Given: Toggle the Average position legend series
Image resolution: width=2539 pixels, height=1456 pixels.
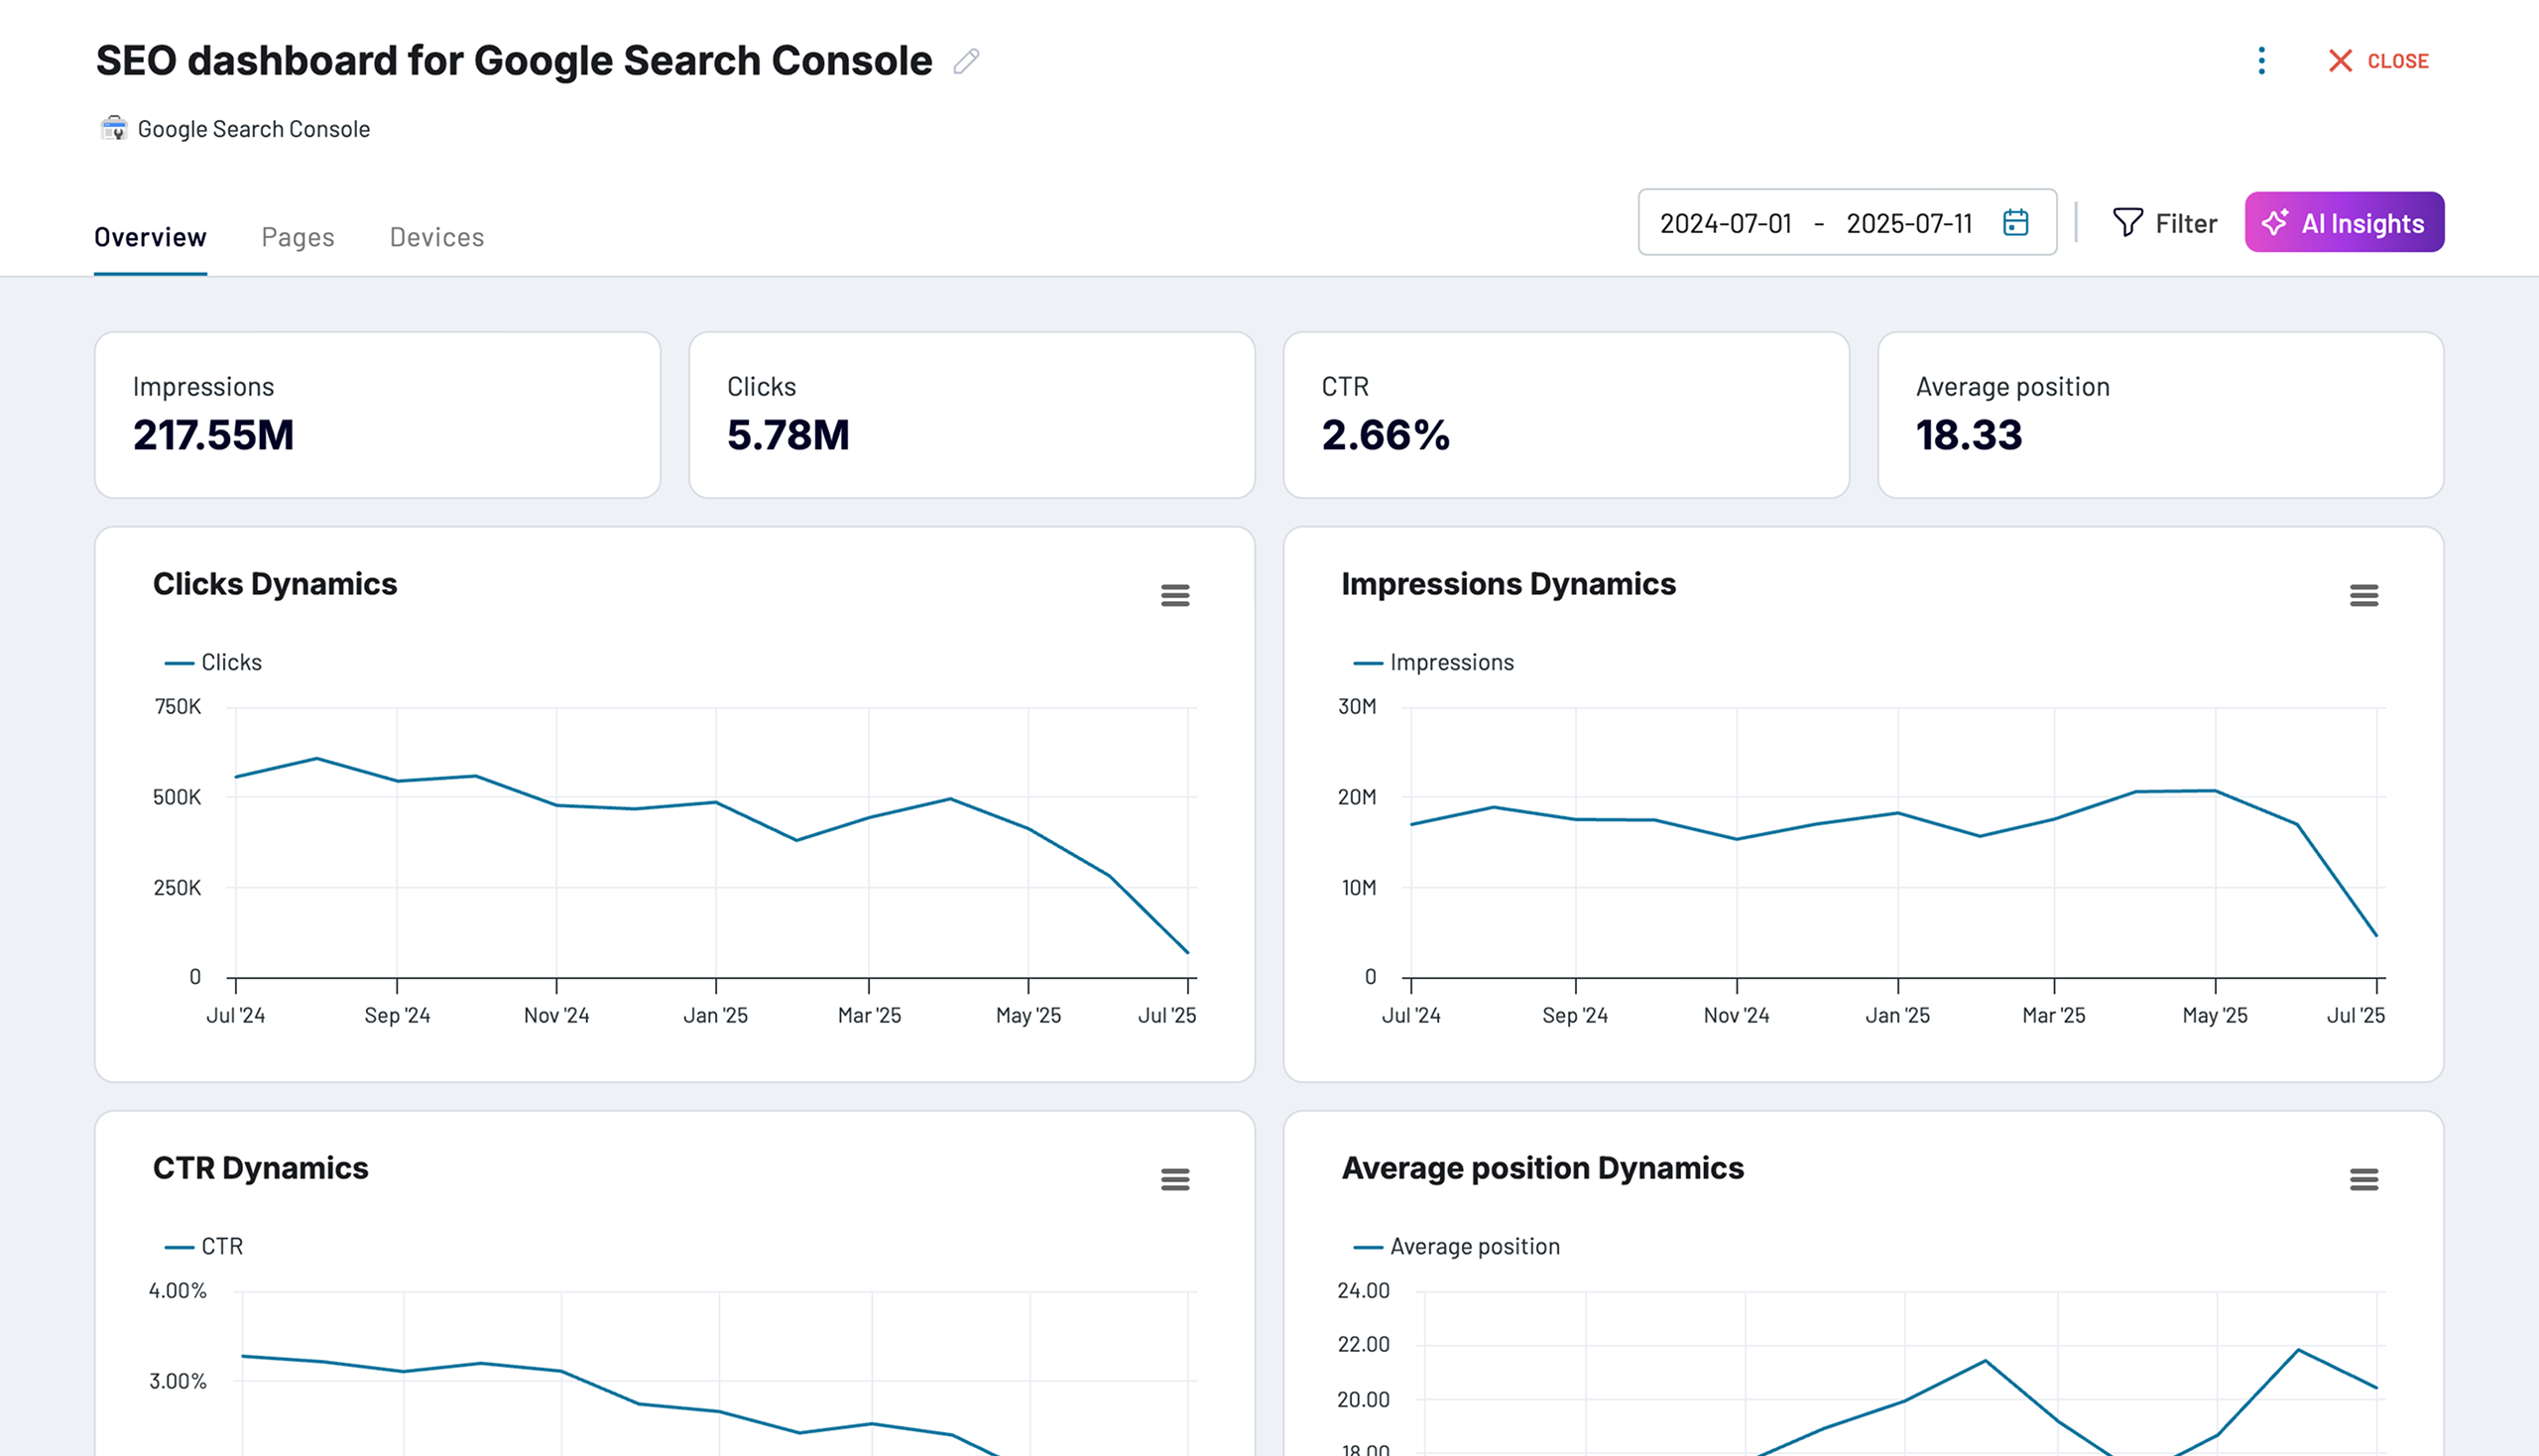Looking at the screenshot, I should [1456, 1246].
